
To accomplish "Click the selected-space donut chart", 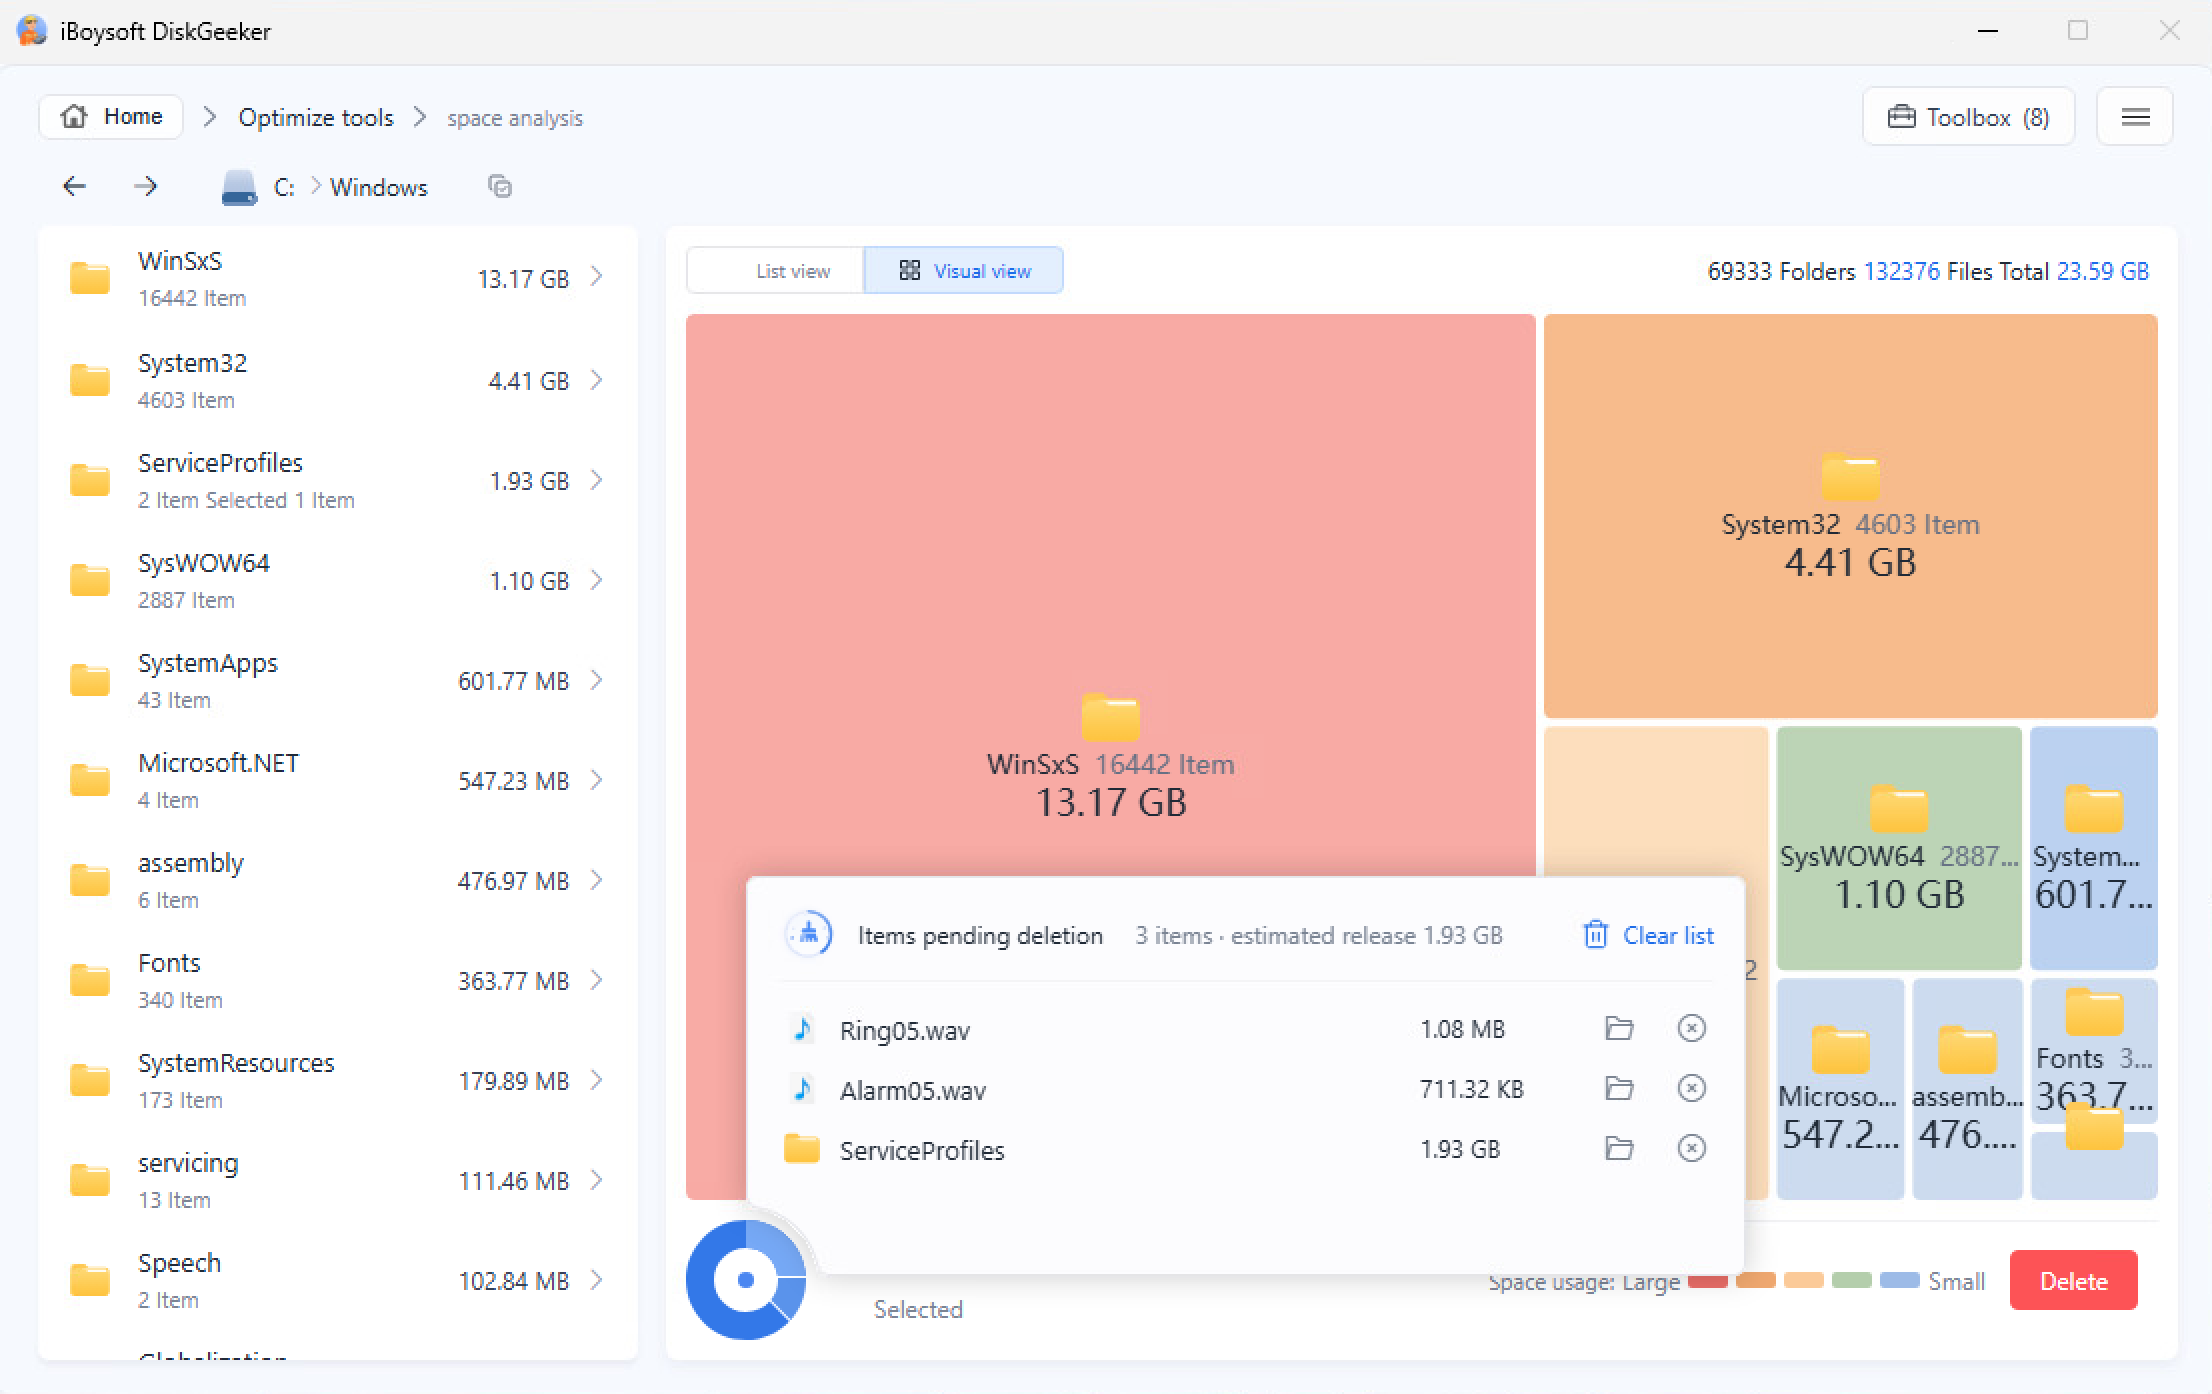I will 746,1279.
